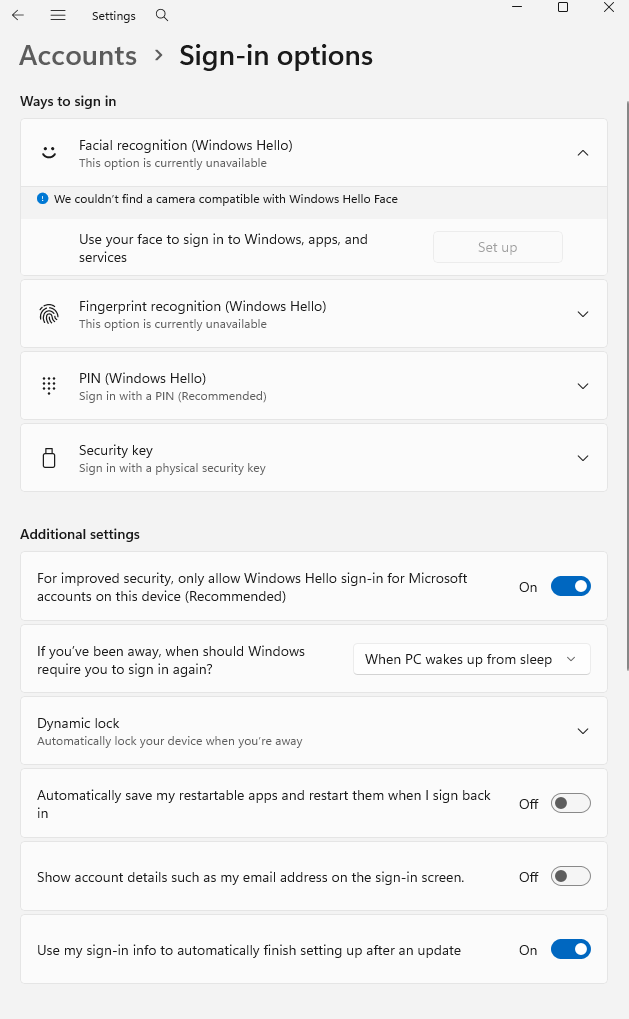Click the 'Ways to sign in' heading

point(68,101)
